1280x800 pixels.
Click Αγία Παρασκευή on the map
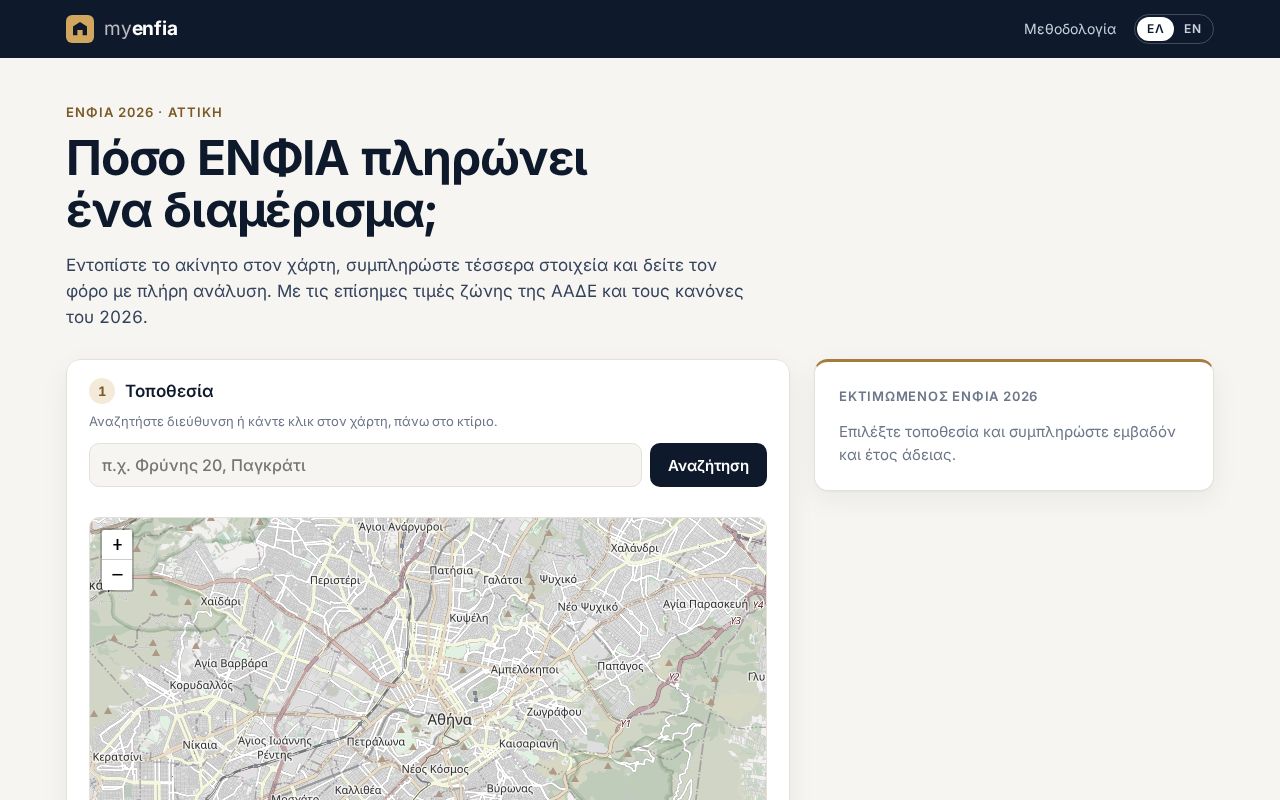[706, 605]
